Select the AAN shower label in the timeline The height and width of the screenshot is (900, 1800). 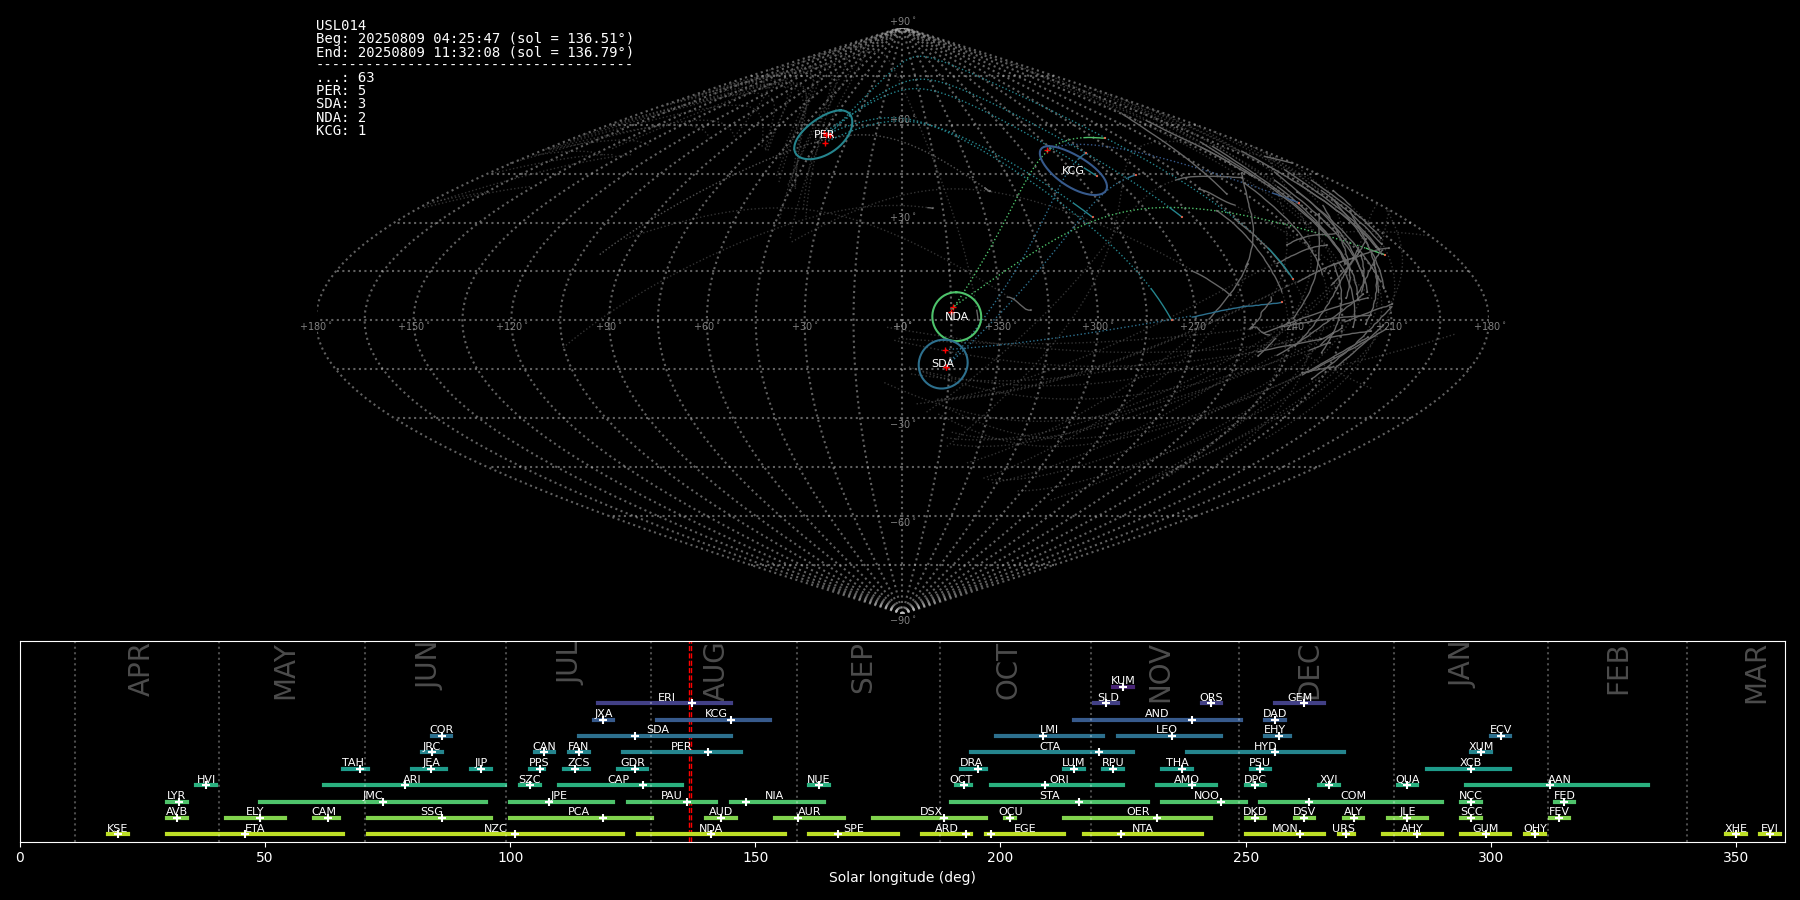click(1559, 780)
